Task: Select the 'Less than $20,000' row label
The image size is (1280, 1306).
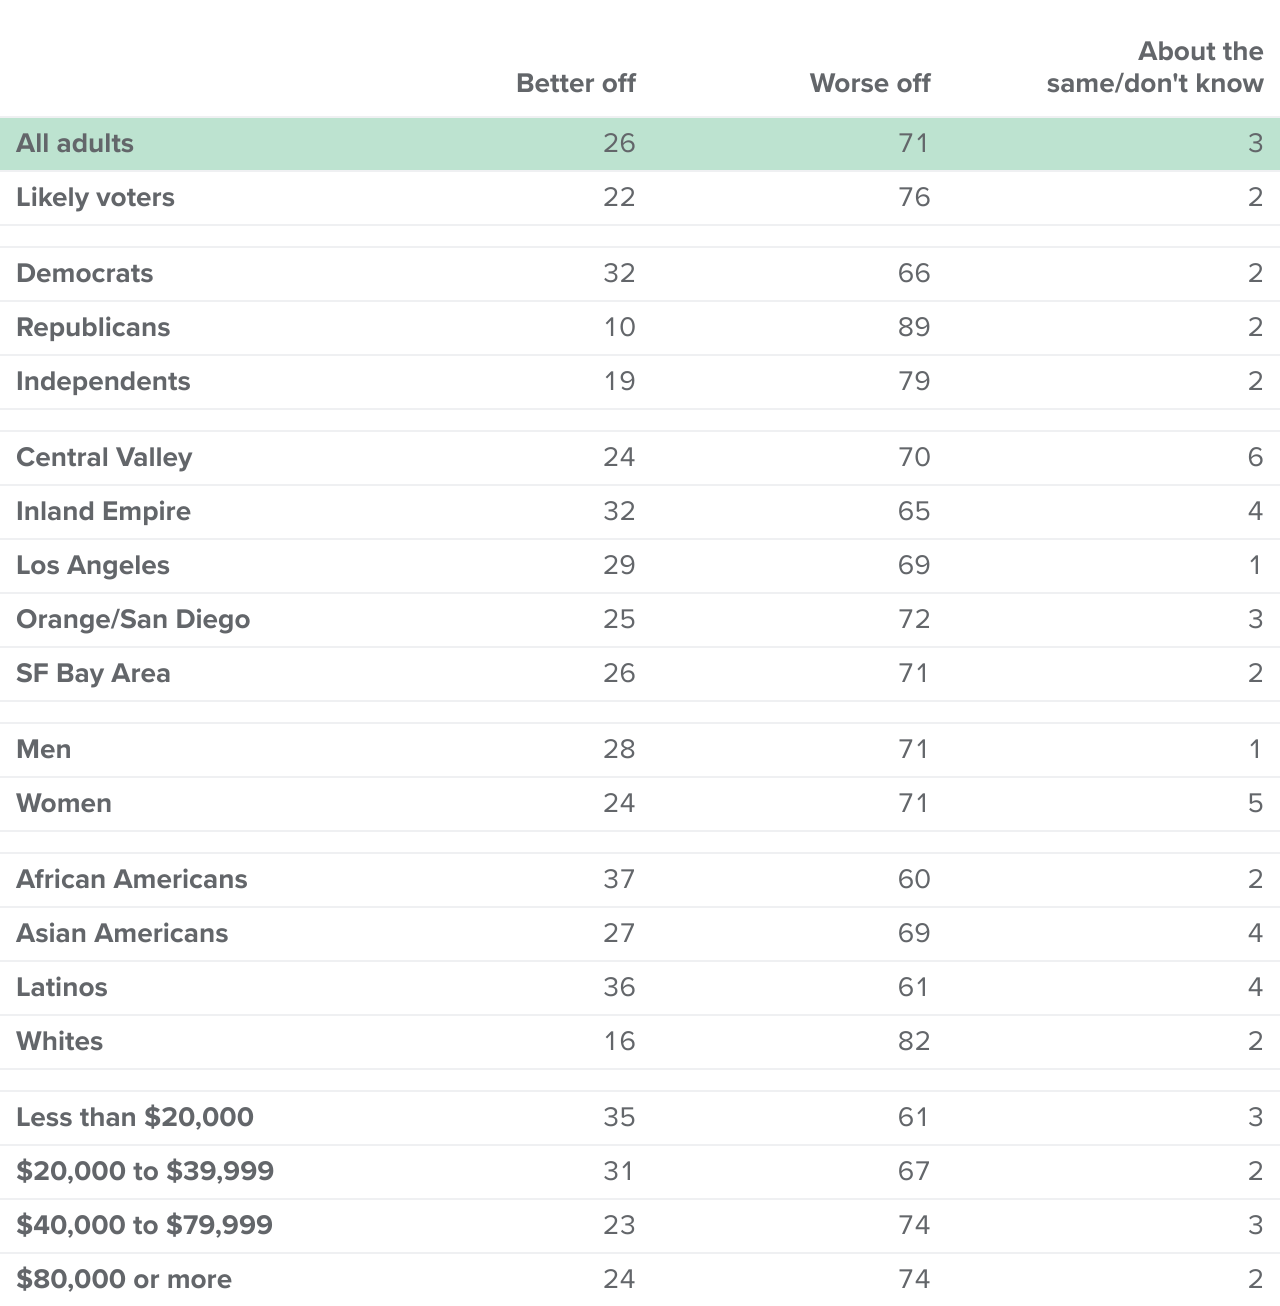Action: click(x=135, y=1117)
